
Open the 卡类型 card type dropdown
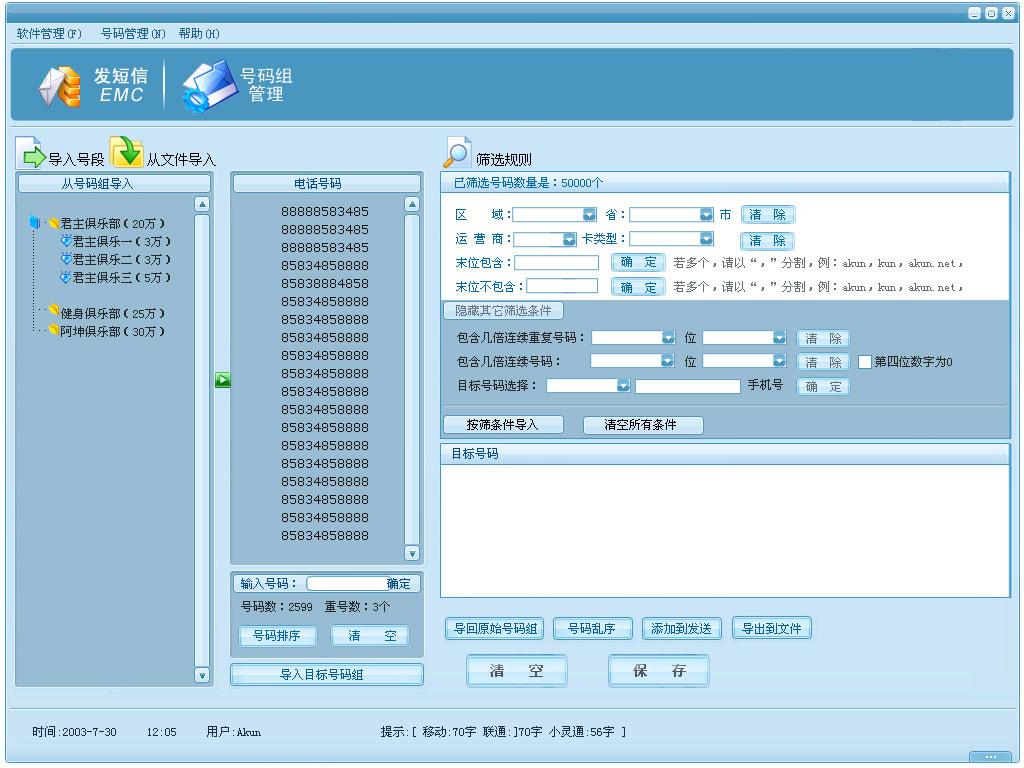coord(704,237)
